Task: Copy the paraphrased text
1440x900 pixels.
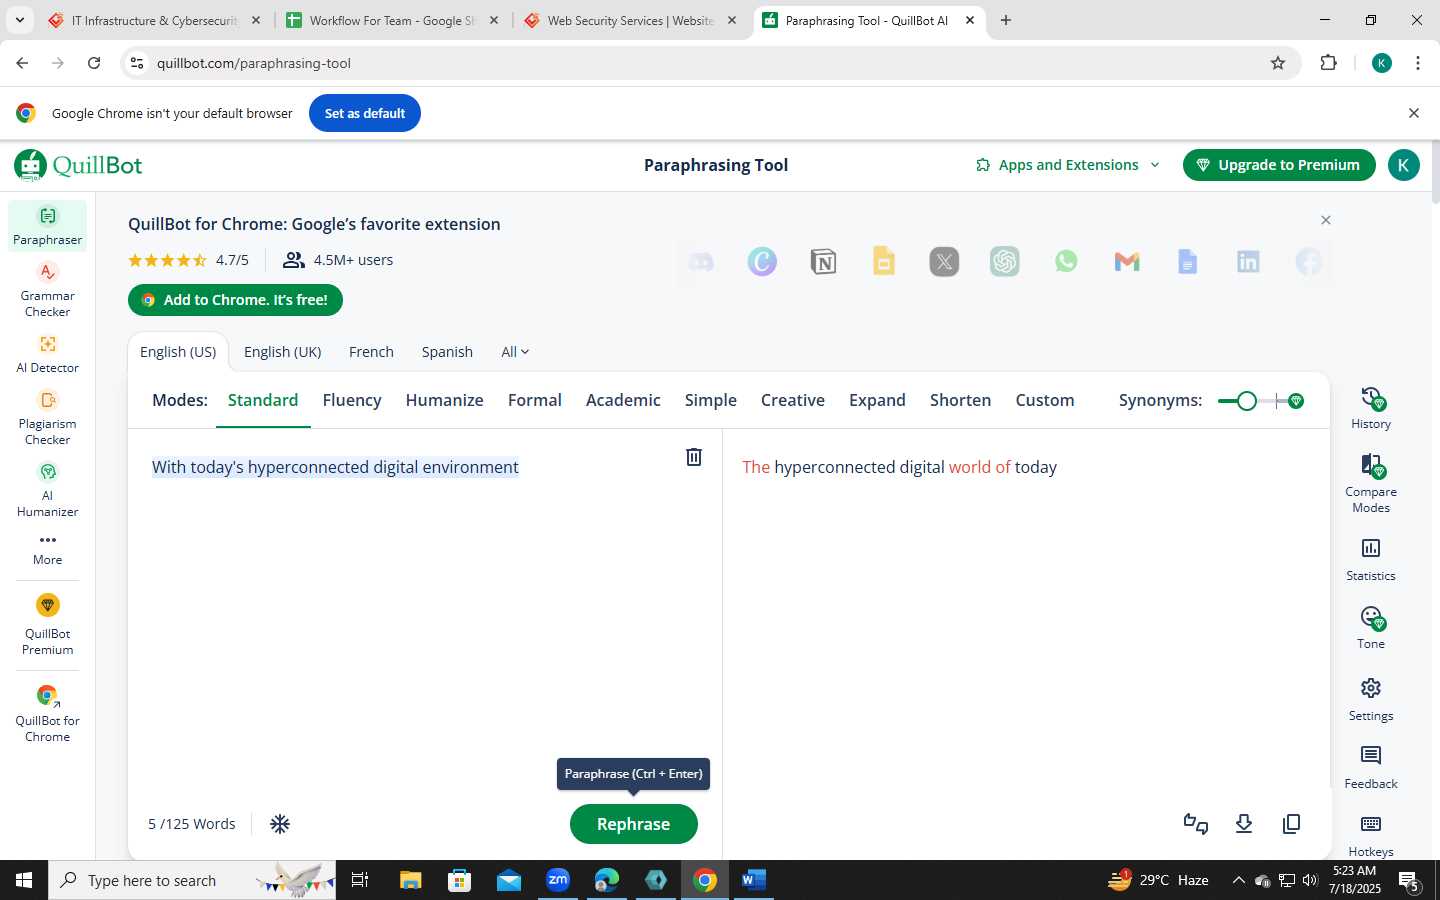Action: [1292, 824]
